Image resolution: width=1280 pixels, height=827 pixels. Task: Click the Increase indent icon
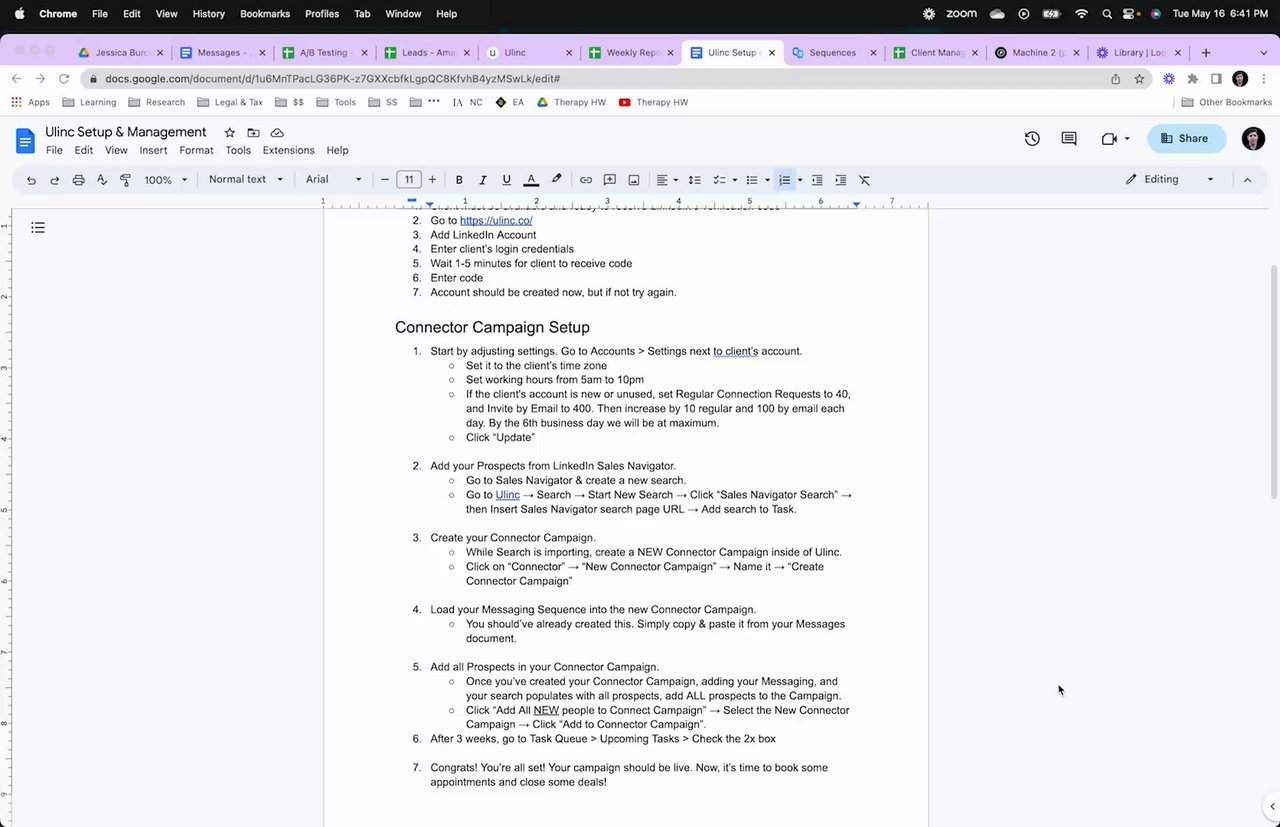(x=841, y=180)
